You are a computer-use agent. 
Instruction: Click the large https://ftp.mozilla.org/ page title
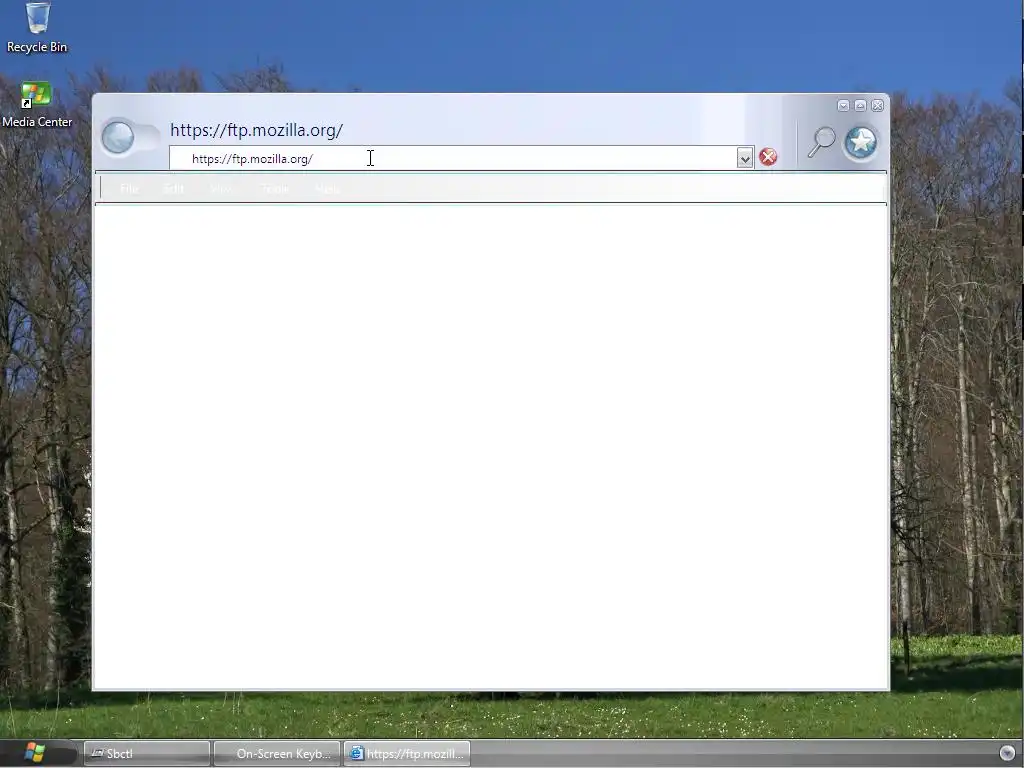pos(257,130)
